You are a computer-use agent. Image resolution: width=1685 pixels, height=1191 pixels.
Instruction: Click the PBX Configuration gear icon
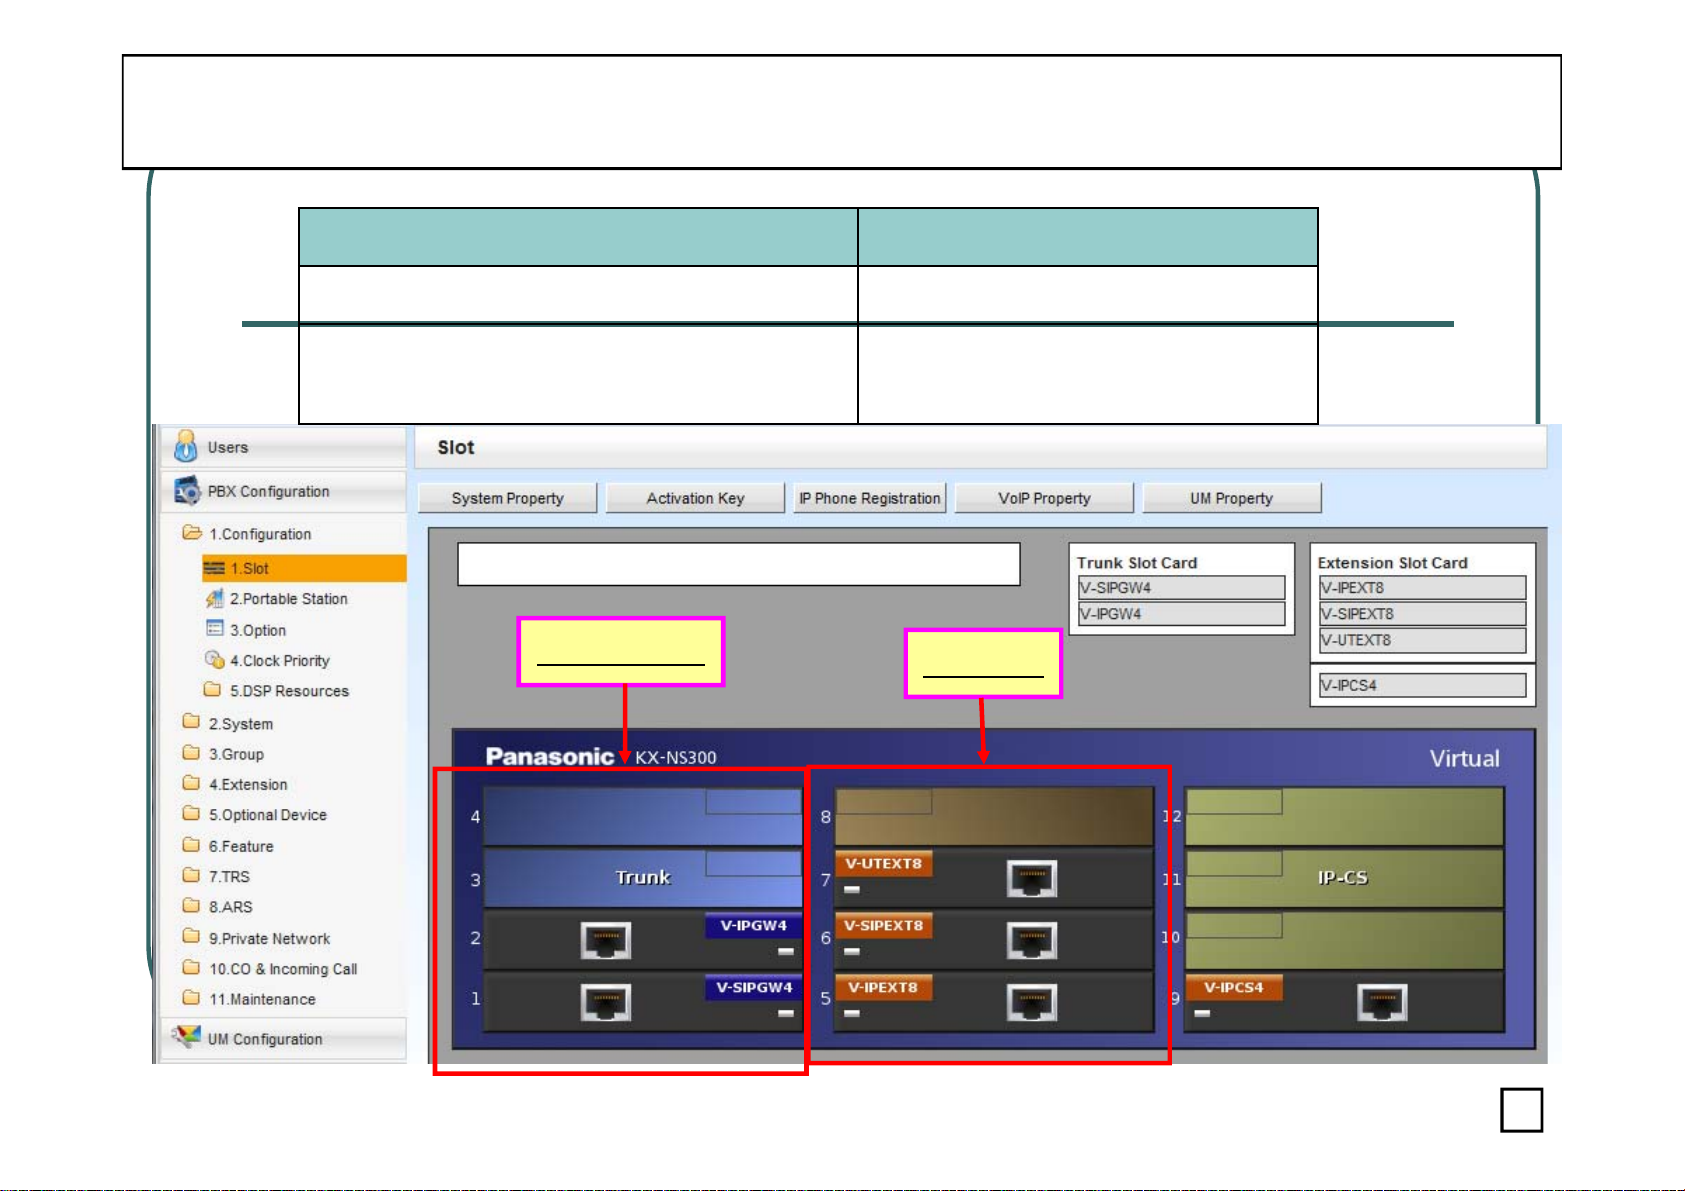[x=187, y=491]
